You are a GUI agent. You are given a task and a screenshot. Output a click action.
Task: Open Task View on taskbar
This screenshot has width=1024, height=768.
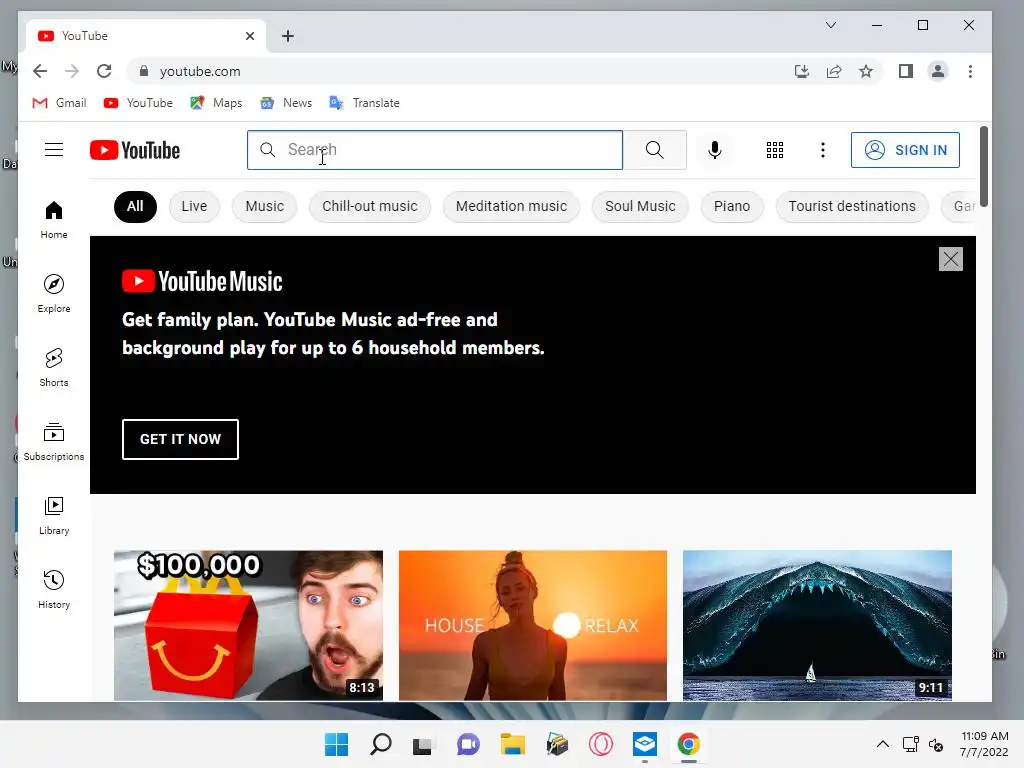point(423,744)
